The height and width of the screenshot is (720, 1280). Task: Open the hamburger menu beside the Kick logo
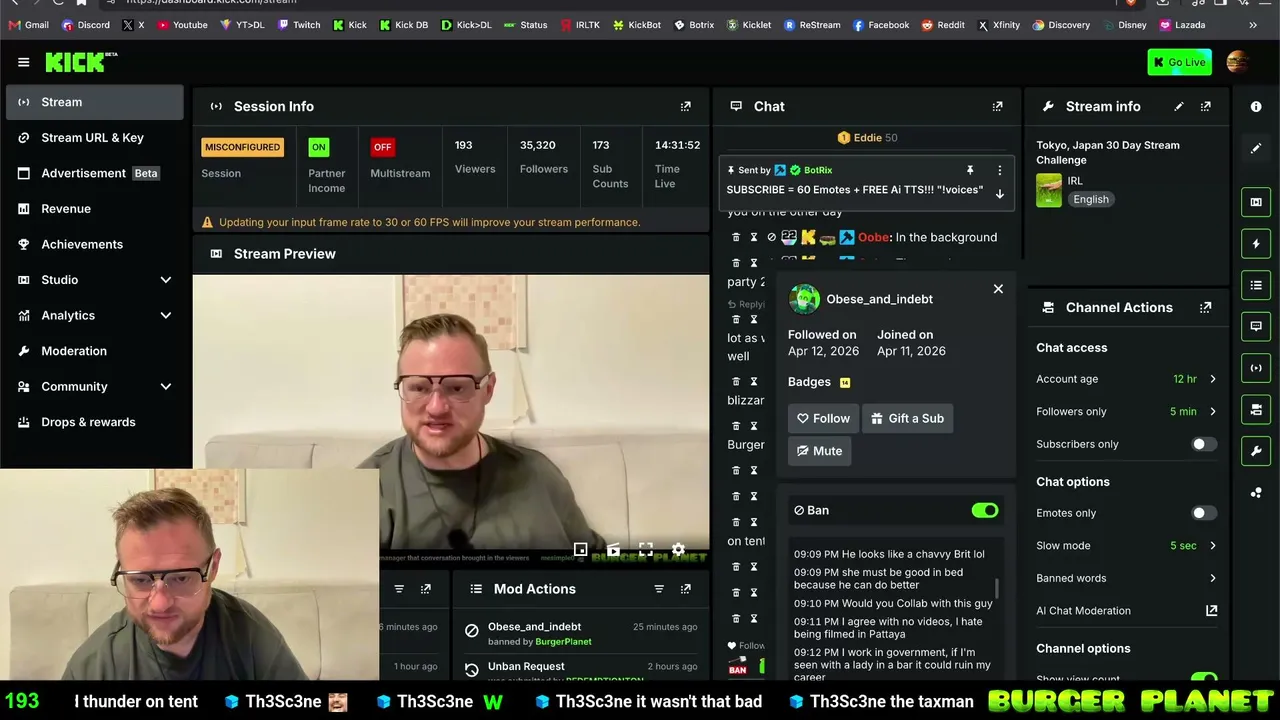pyautogui.click(x=24, y=62)
